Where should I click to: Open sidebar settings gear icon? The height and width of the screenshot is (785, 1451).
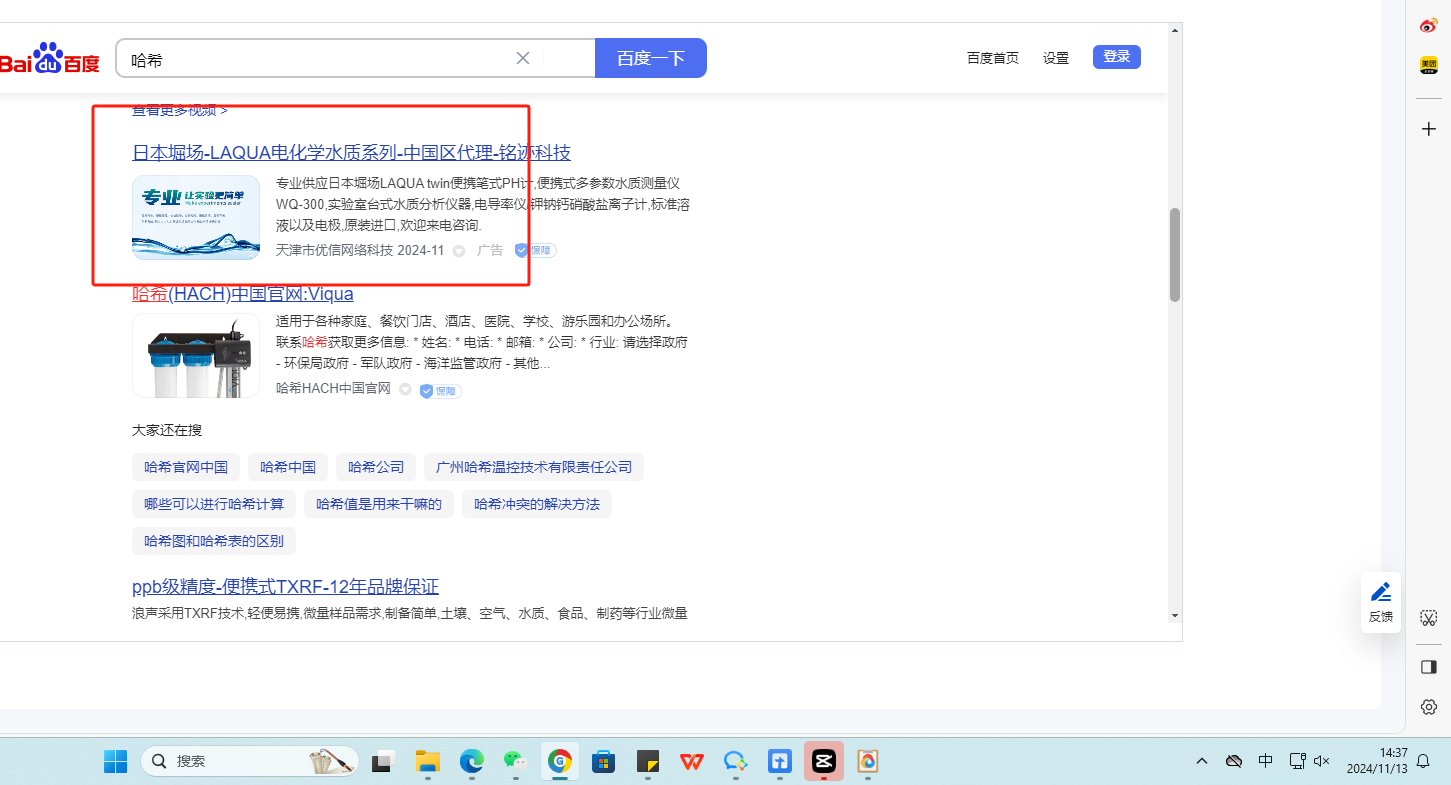tap(1429, 707)
